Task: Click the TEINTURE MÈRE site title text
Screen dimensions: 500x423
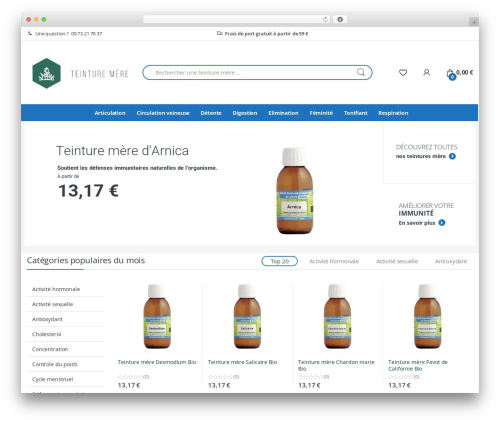Action: click(x=100, y=74)
